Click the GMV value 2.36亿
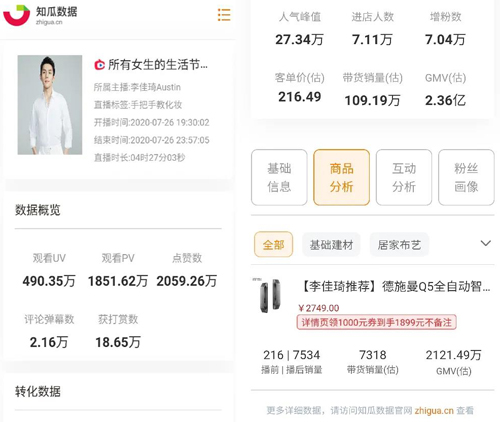Image resolution: width=500 pixels, height=422 pixels. (445, 100)
